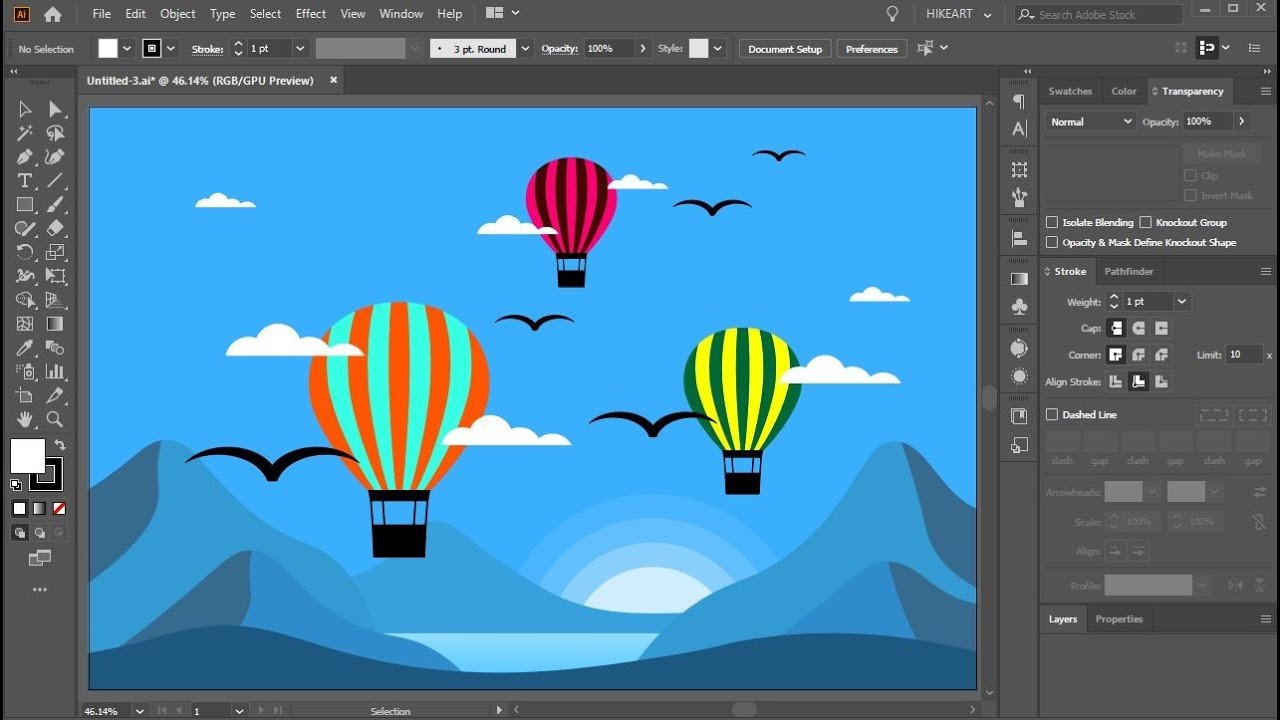The height and width of the screenshot is (720, 1280).
Task: Click the Preferences button
Action: click(872, 49)
